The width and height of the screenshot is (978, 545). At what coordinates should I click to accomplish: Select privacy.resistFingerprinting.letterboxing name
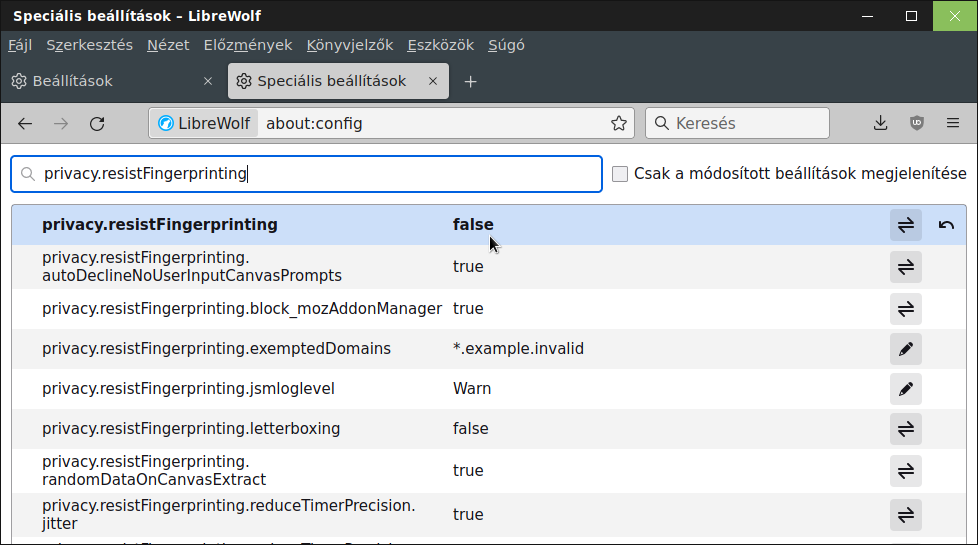(x=191, y=428)
